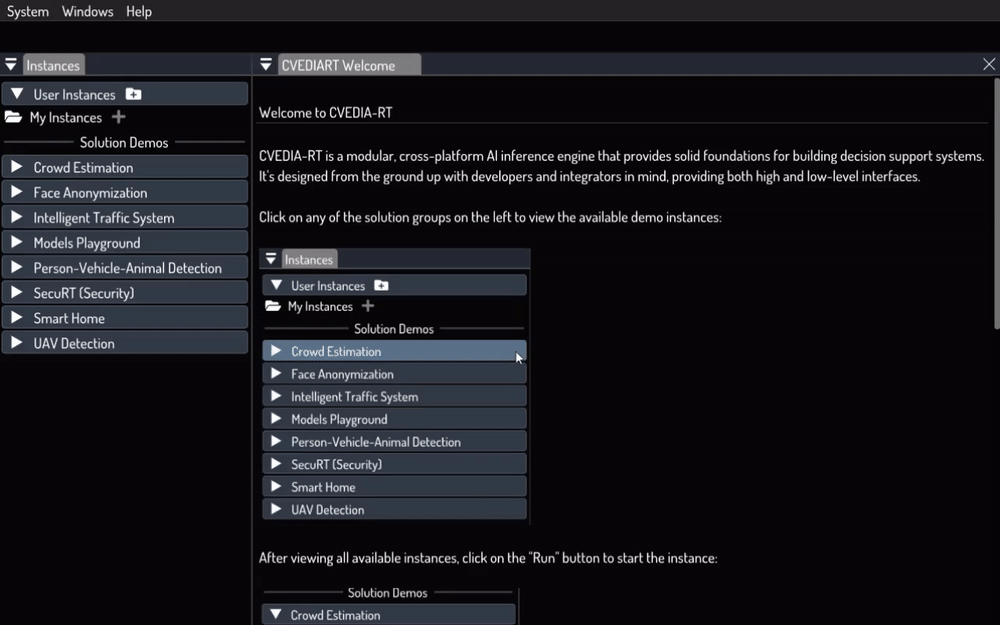This screenshot has height=625, width=1000.
Task: Select the CVEDIART Welcome tab
Action: [349, 65]
